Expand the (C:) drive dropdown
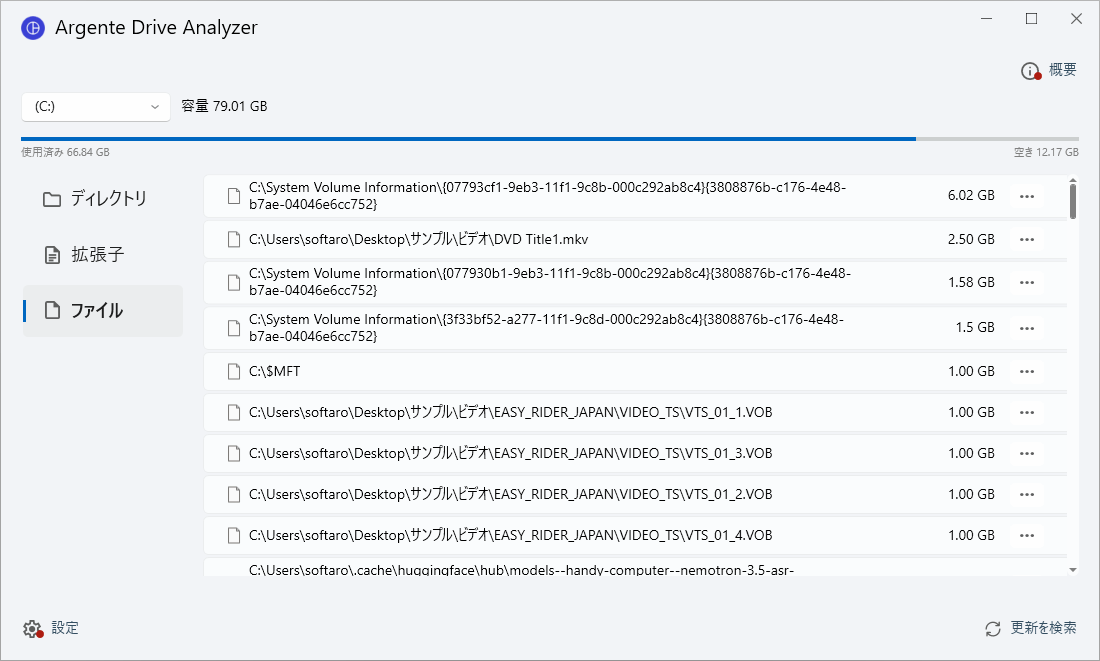 [96, 107]
